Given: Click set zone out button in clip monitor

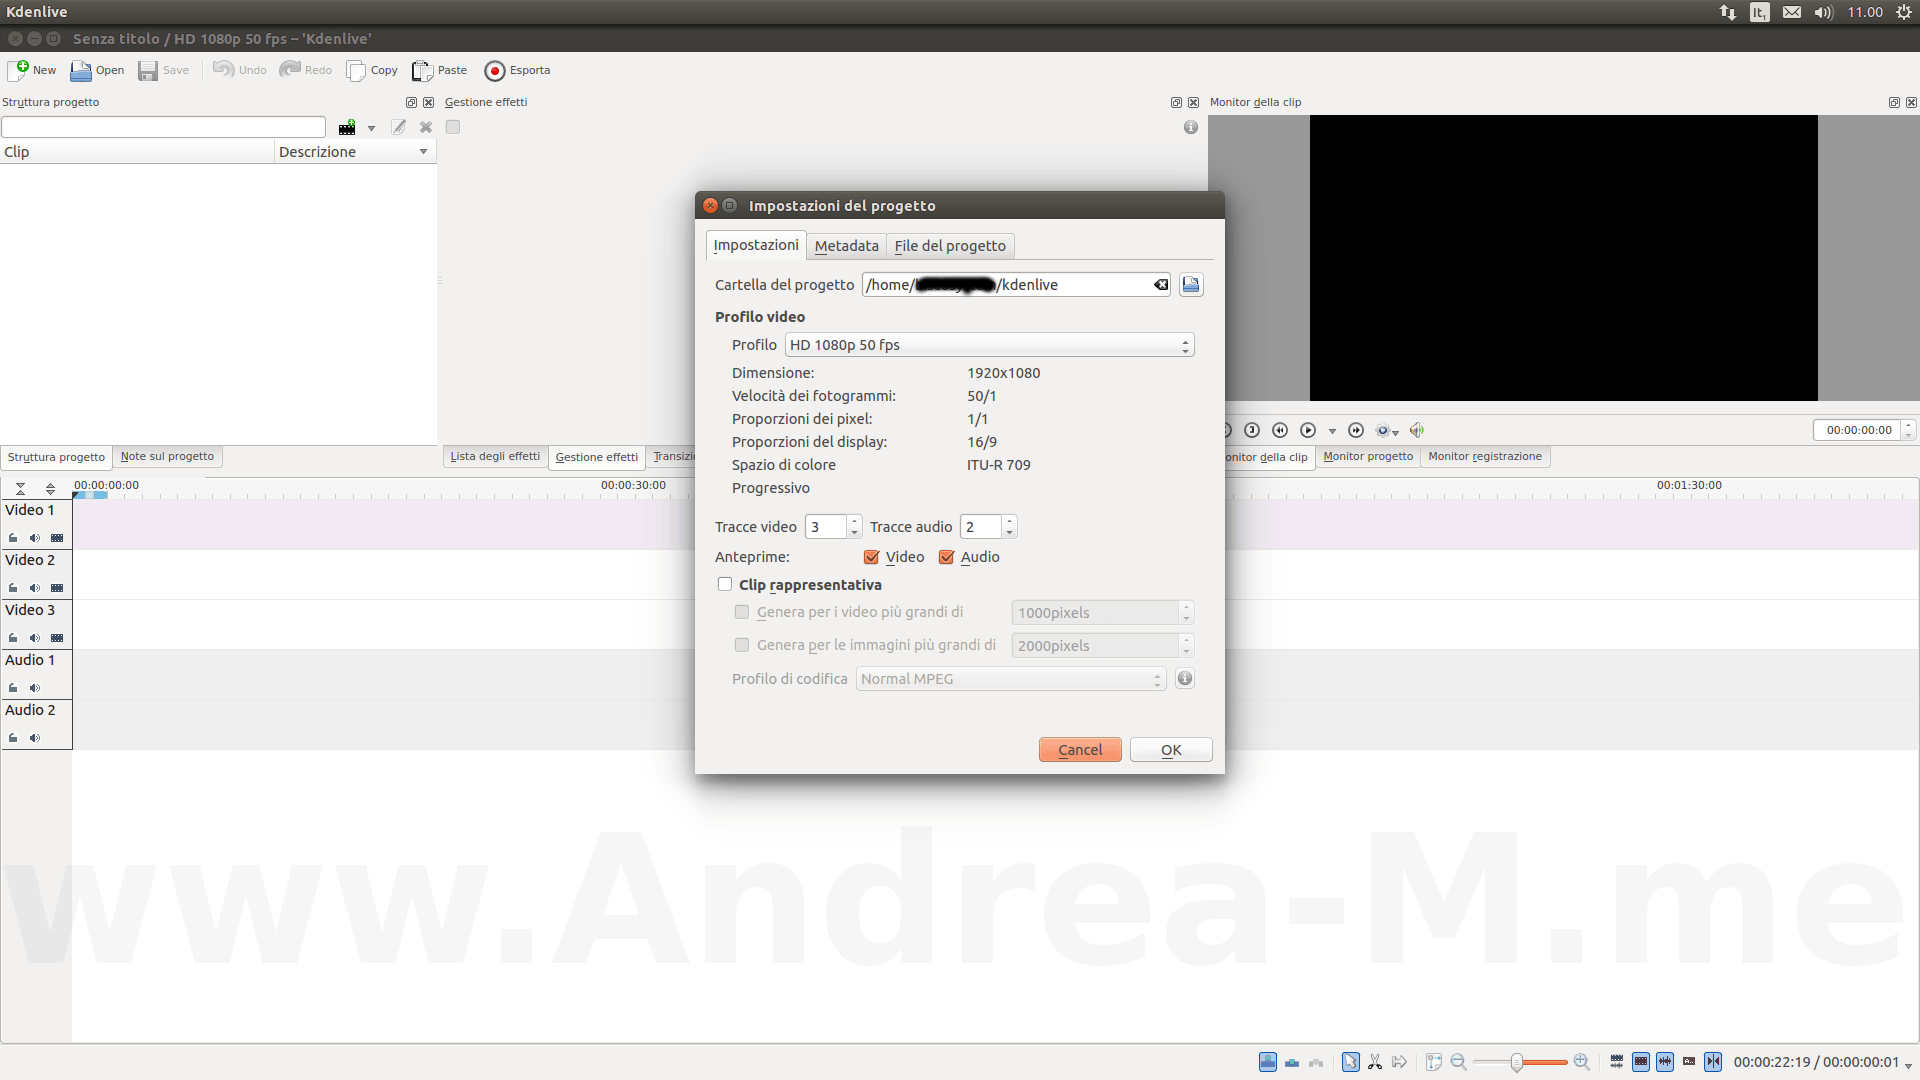Looking at the screenshot, I should (x=1252, y=430).
